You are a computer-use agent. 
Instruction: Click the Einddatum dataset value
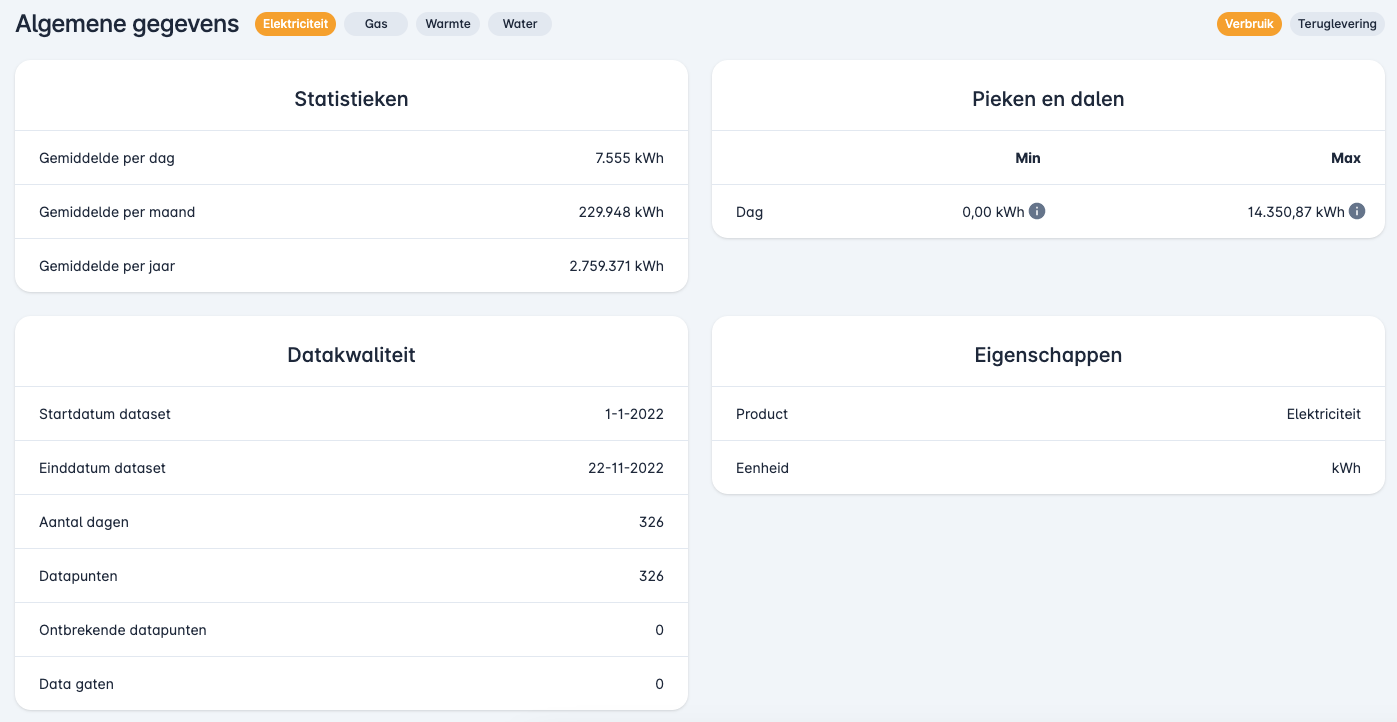[626, 468]
